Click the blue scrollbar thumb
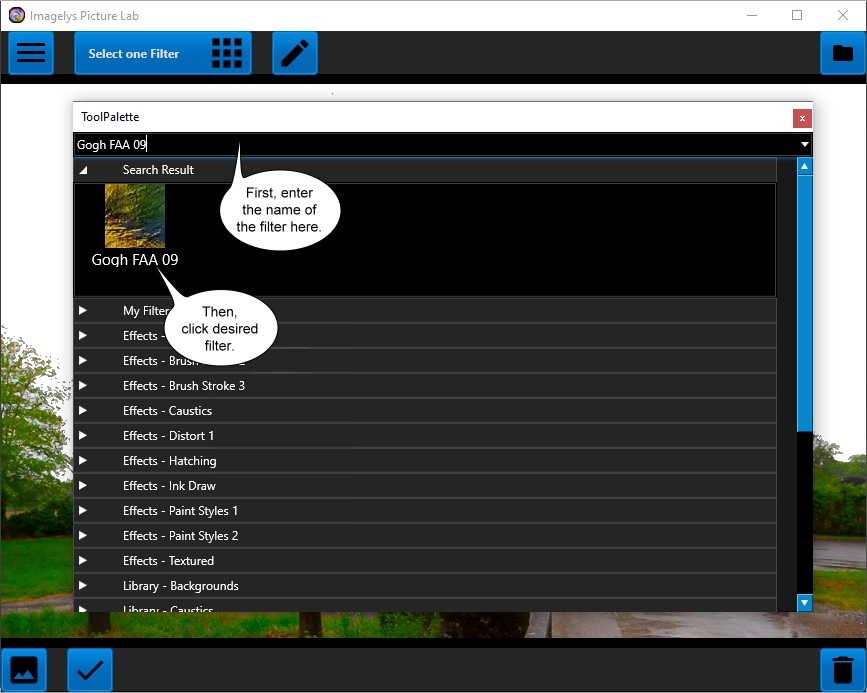 tap(805, 304)
